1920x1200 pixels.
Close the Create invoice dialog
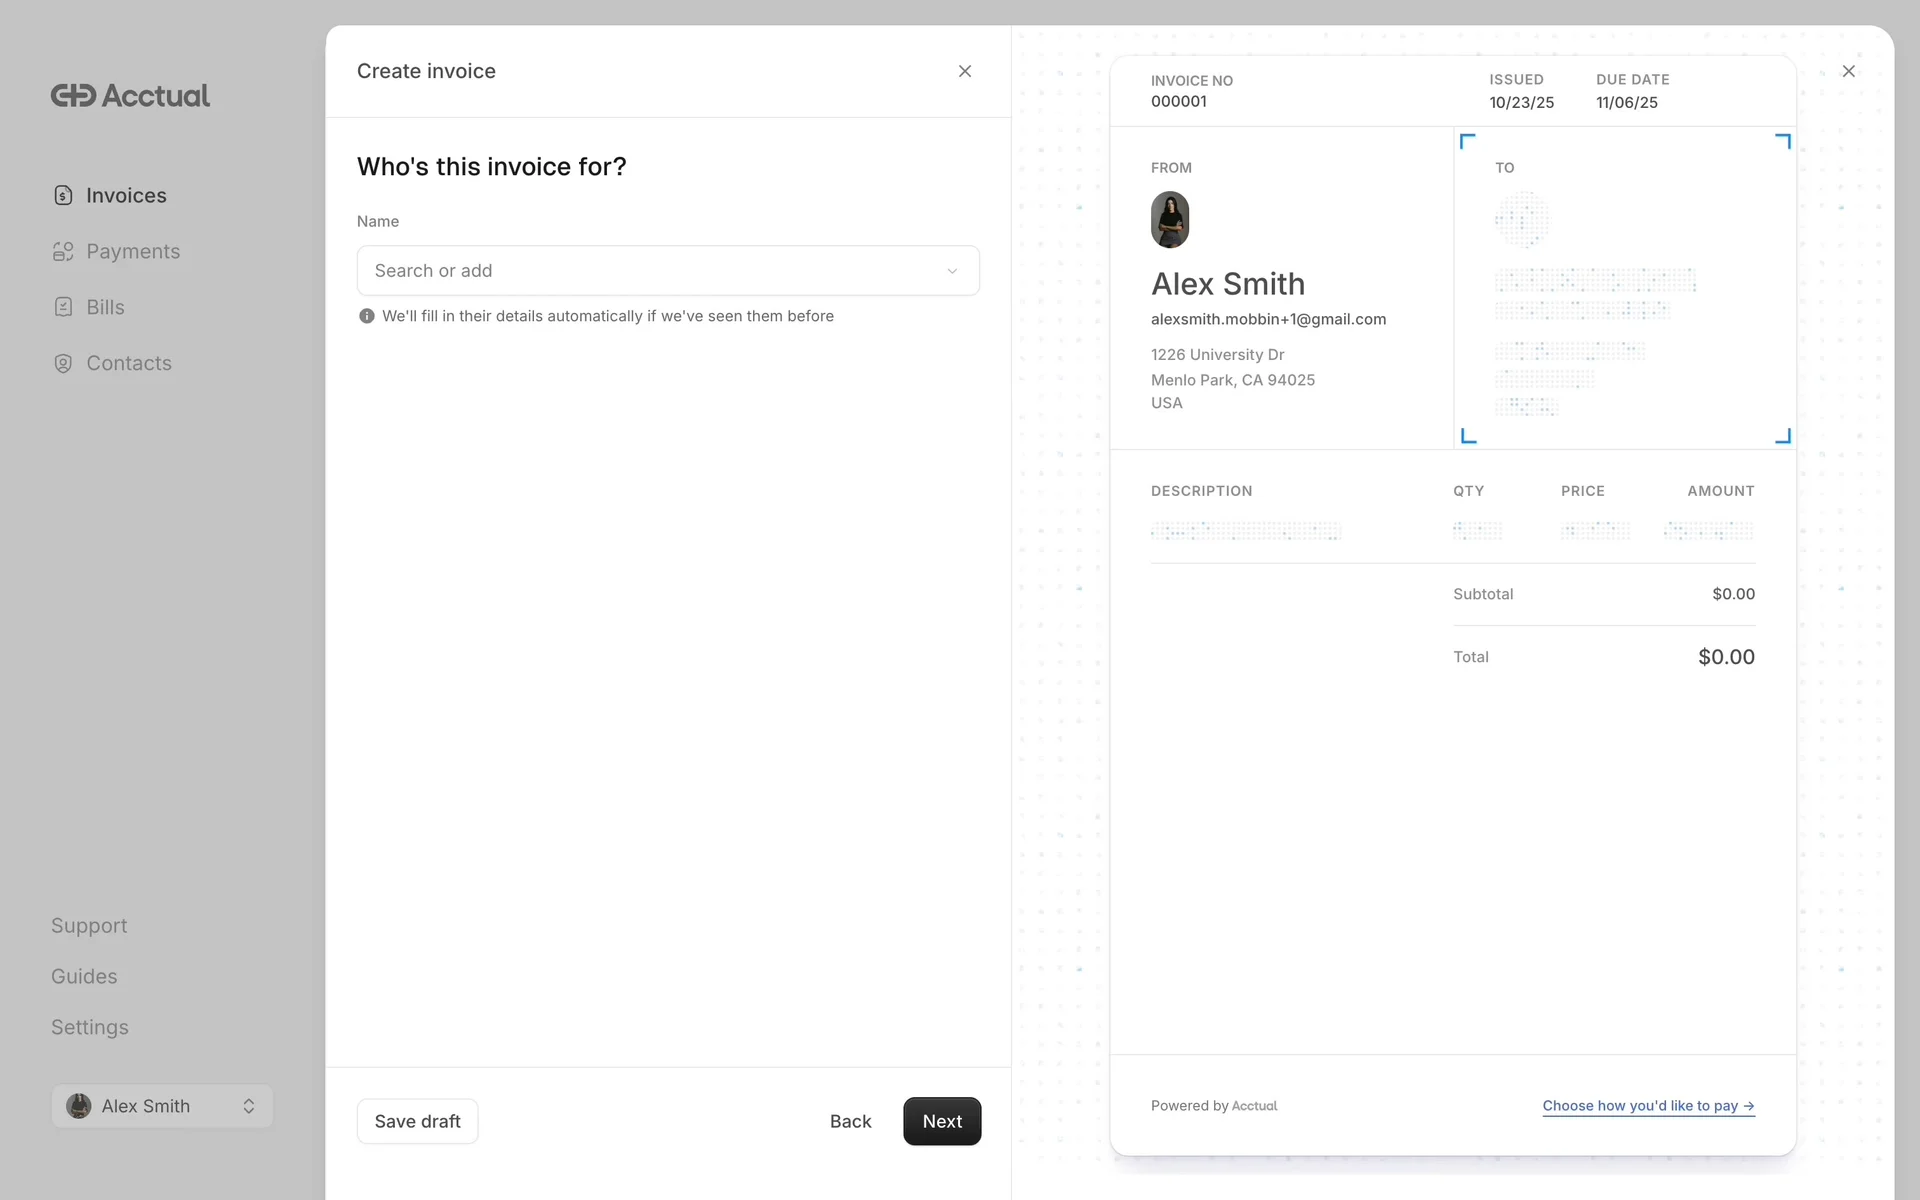964,71
